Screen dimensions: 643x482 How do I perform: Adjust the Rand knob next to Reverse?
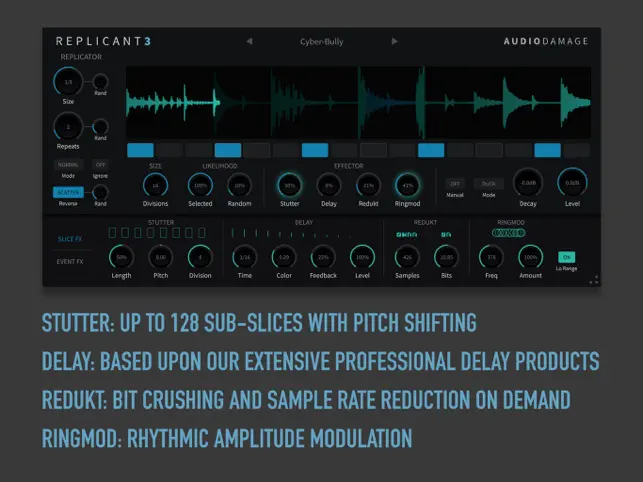pyautogui.click(x=100, y=192)
